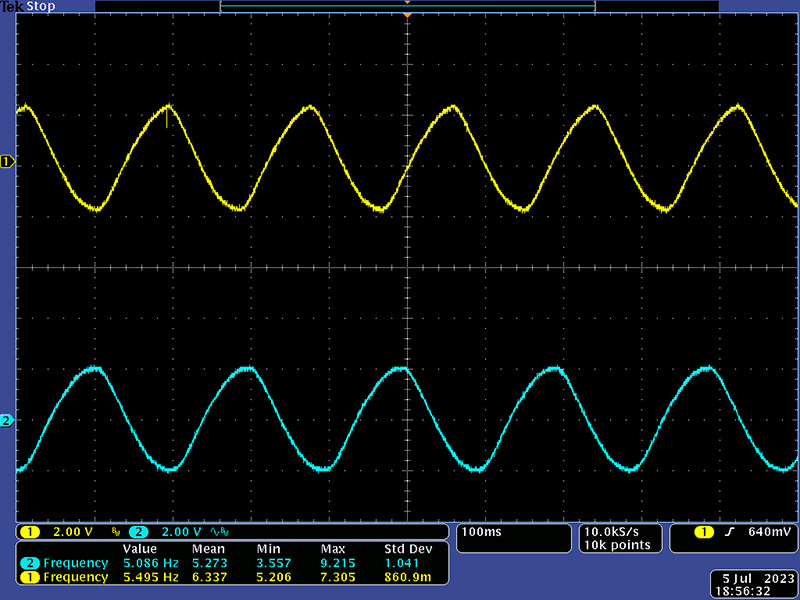Click the channel 1 bandwidth limit icon
This screenshot has height=600, width=800.
coord(116,533)
